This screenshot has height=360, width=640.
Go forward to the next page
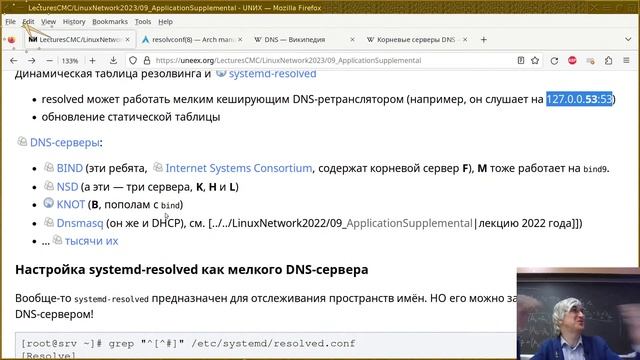click(x=31, y=60)
